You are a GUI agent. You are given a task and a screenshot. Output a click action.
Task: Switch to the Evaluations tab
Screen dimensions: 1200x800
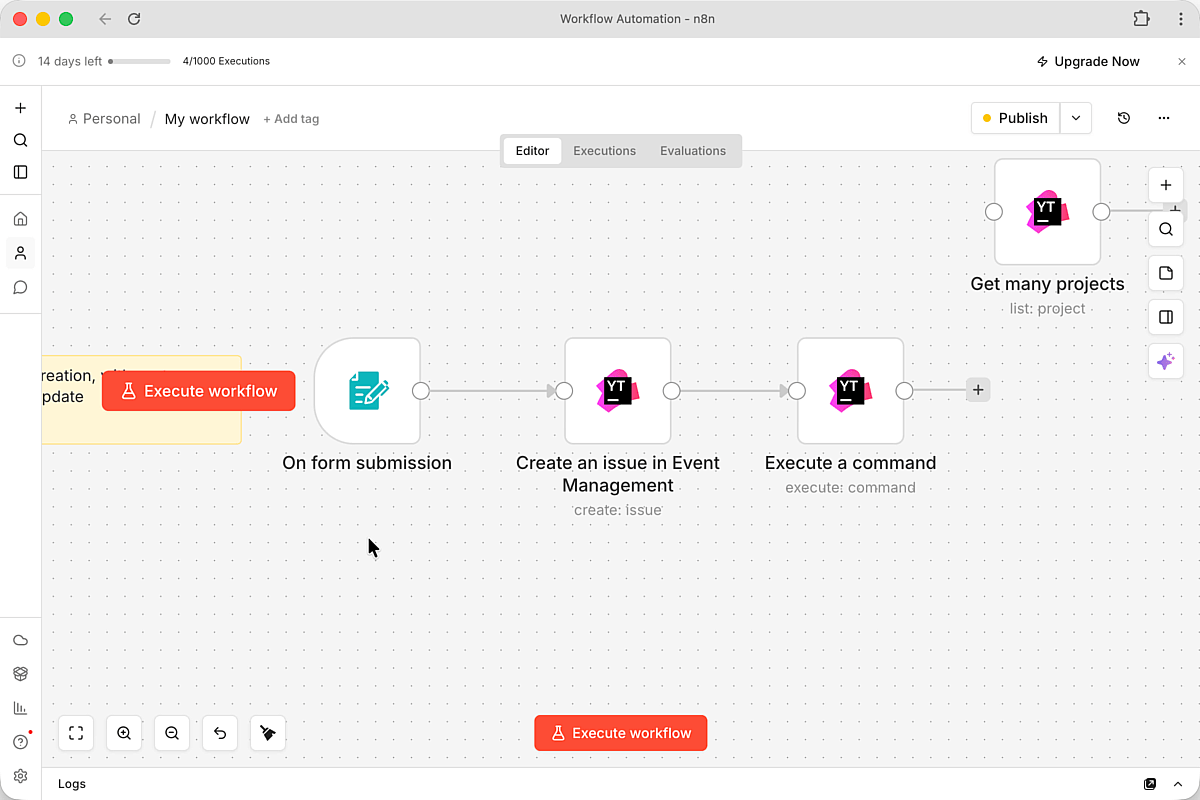point(692,151)
